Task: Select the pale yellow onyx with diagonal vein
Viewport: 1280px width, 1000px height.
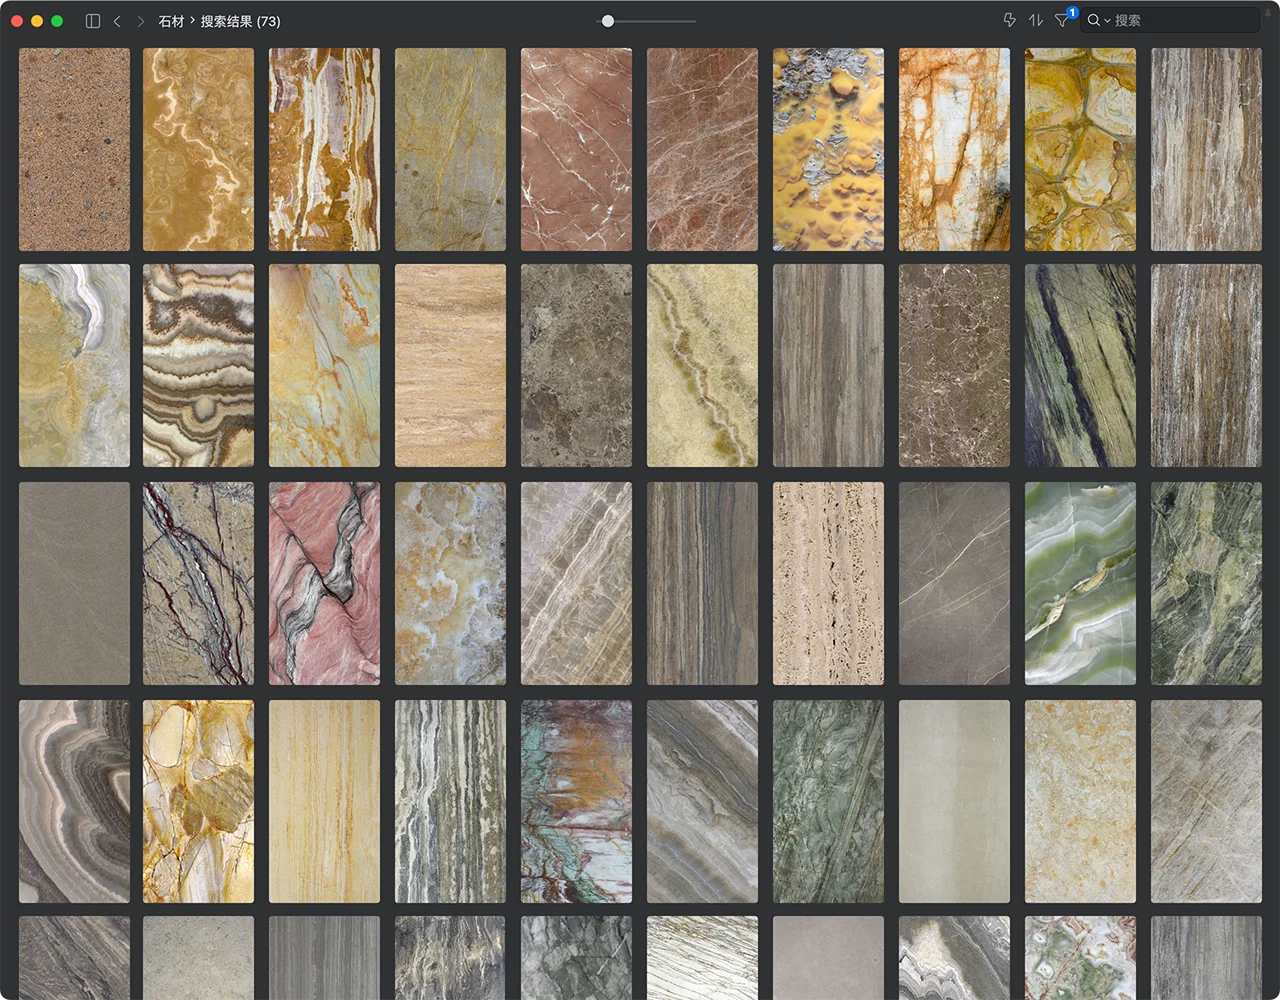Action: pos(702,365)
